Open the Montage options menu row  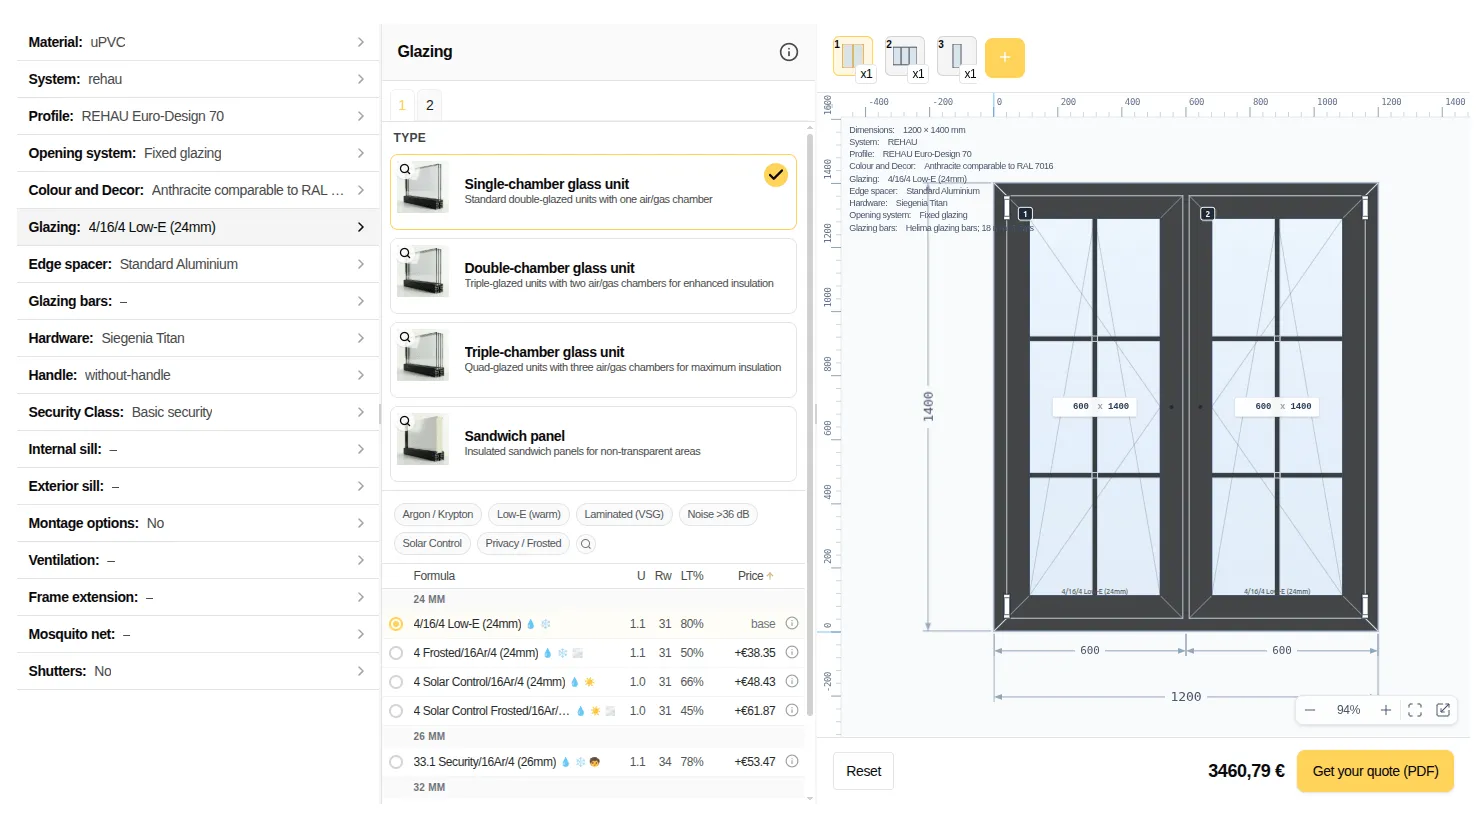pyautogui.click(x=196, y=523)
